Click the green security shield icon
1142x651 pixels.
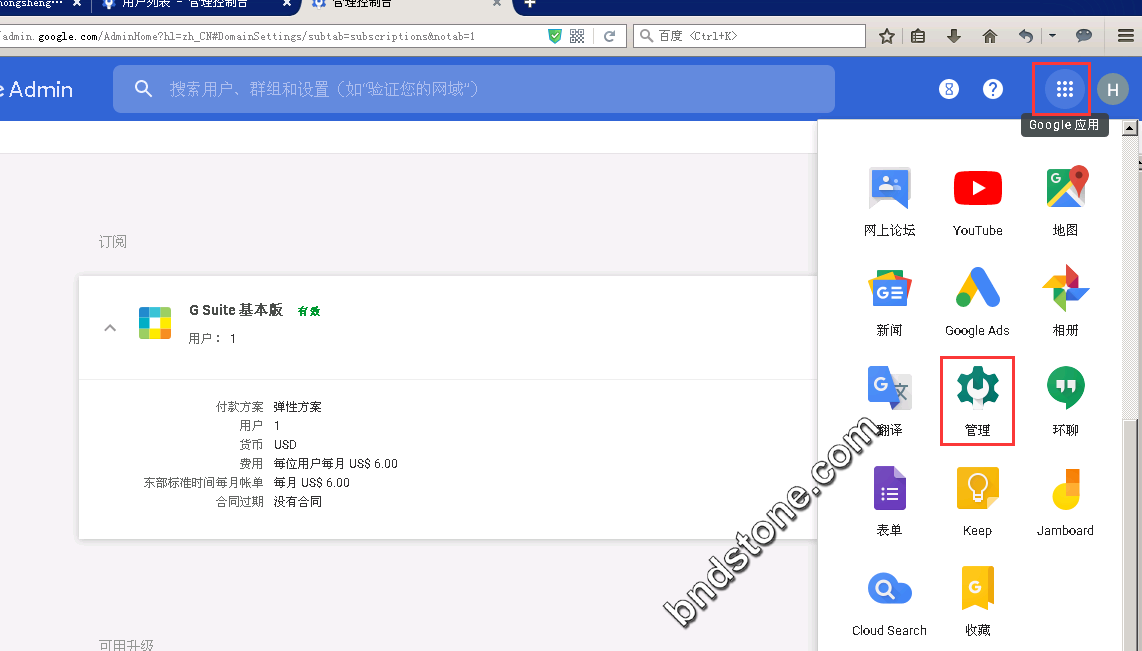pyautogui.click(x=555, y=36)
